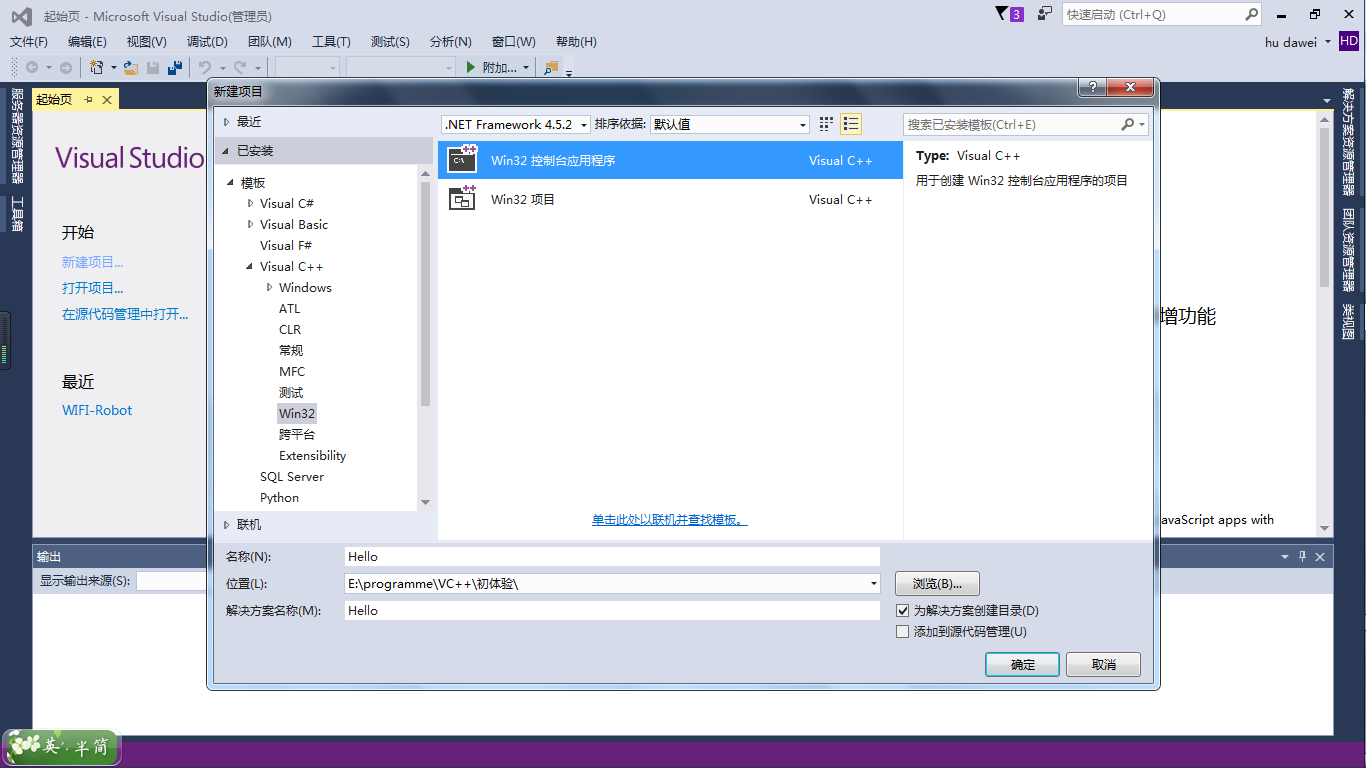Screen dimensions: 1366x768
Task: Click the New Project toolbar icon
Action: click(97, 67)
